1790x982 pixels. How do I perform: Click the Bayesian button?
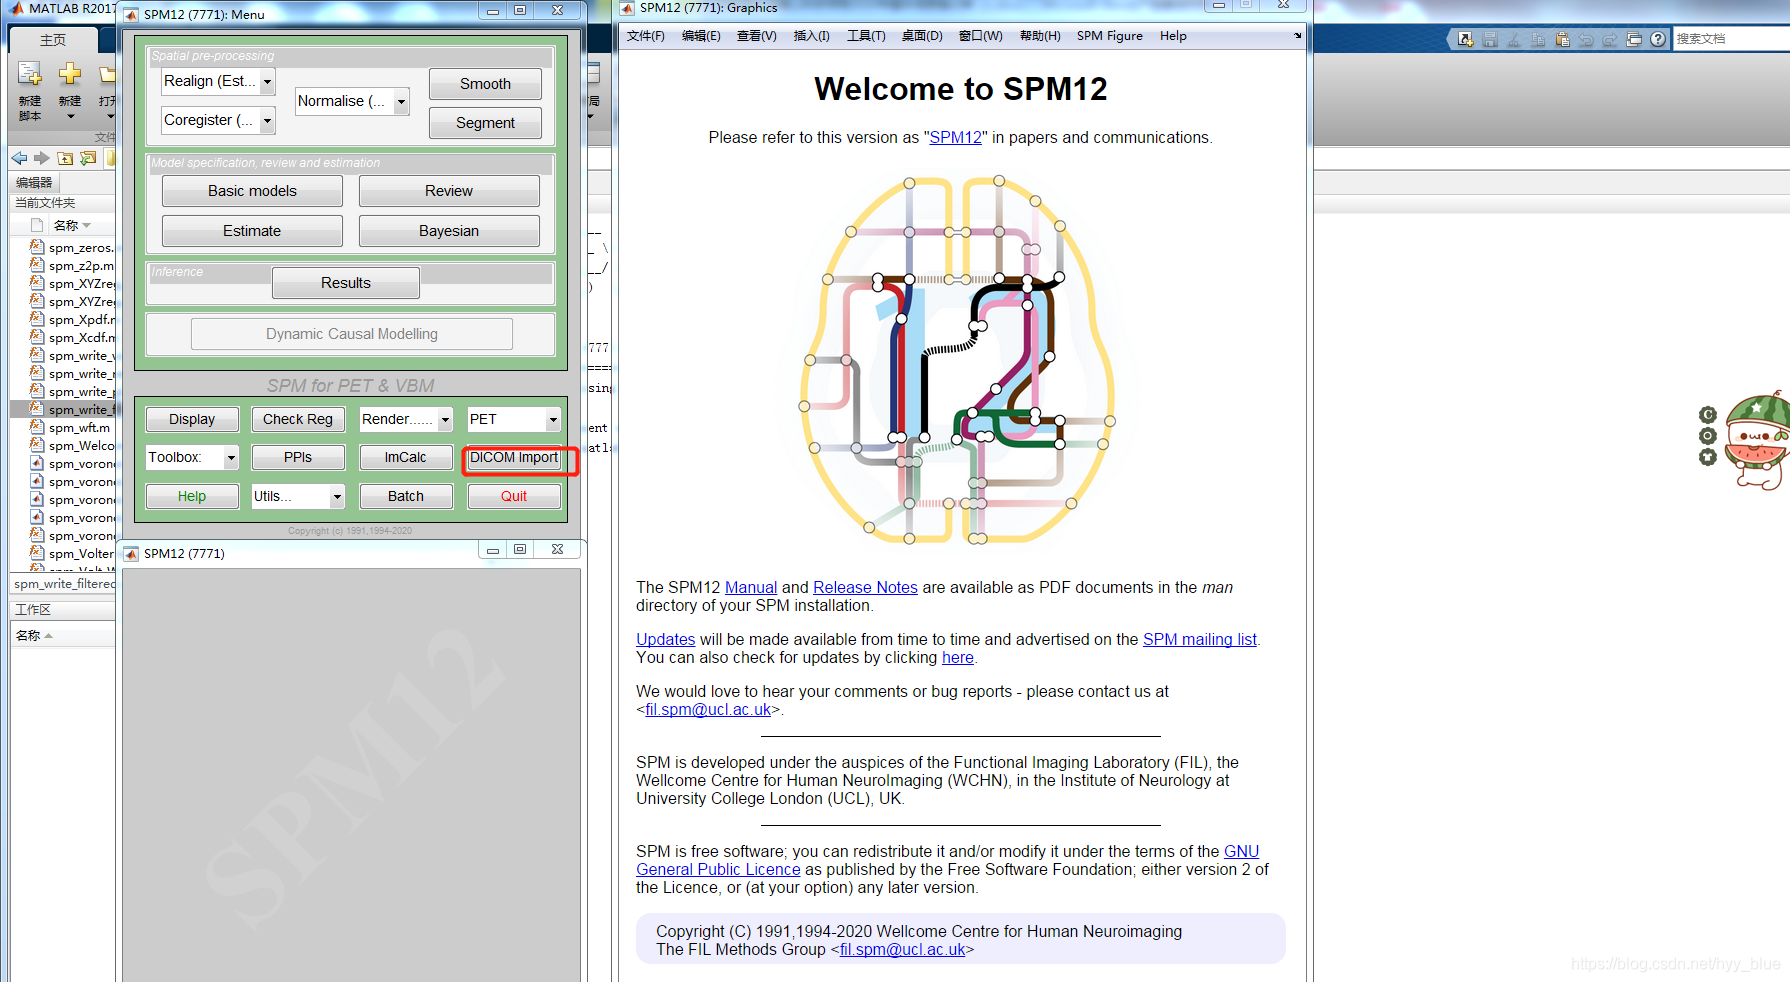pos(449,231)
